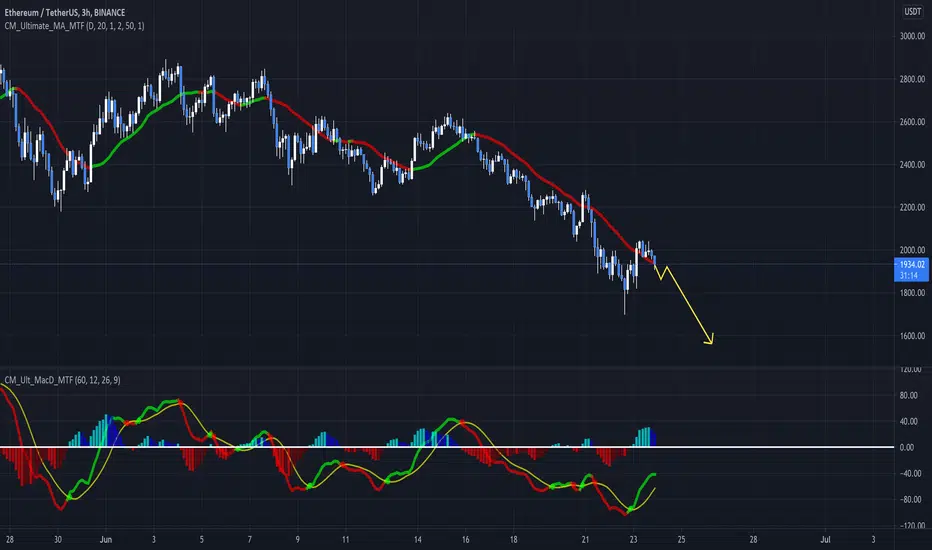The height and width of the screenshot is (550, 932).
Task: Click the 23 date label on time axis
Action: (633, 540)
